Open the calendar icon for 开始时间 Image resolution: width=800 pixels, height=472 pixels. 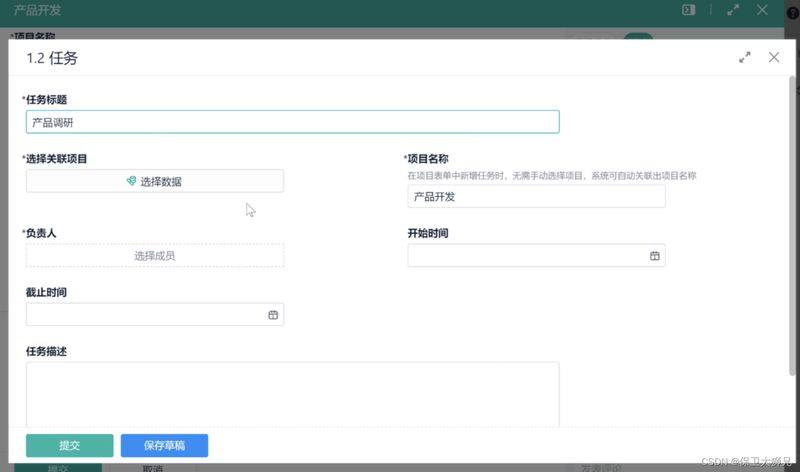(x=655, y=256)
